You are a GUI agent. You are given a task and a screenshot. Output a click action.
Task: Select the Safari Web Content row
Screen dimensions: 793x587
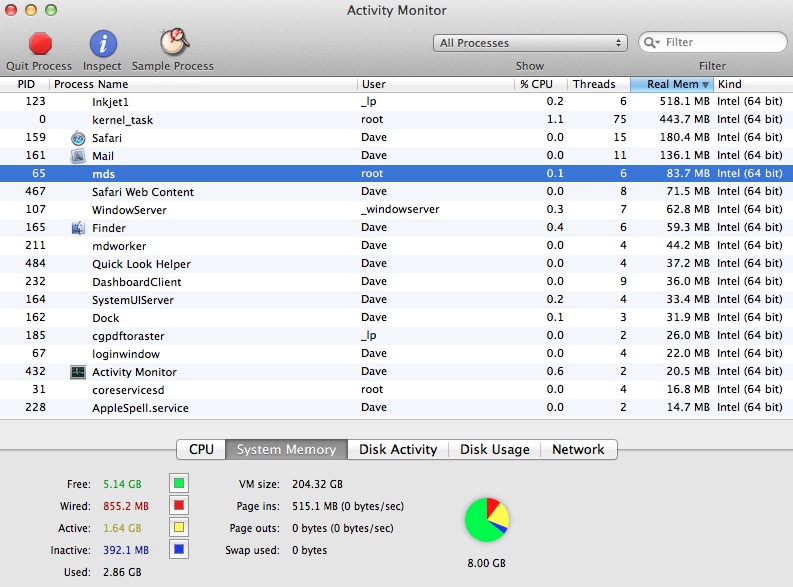click(396, 192)
